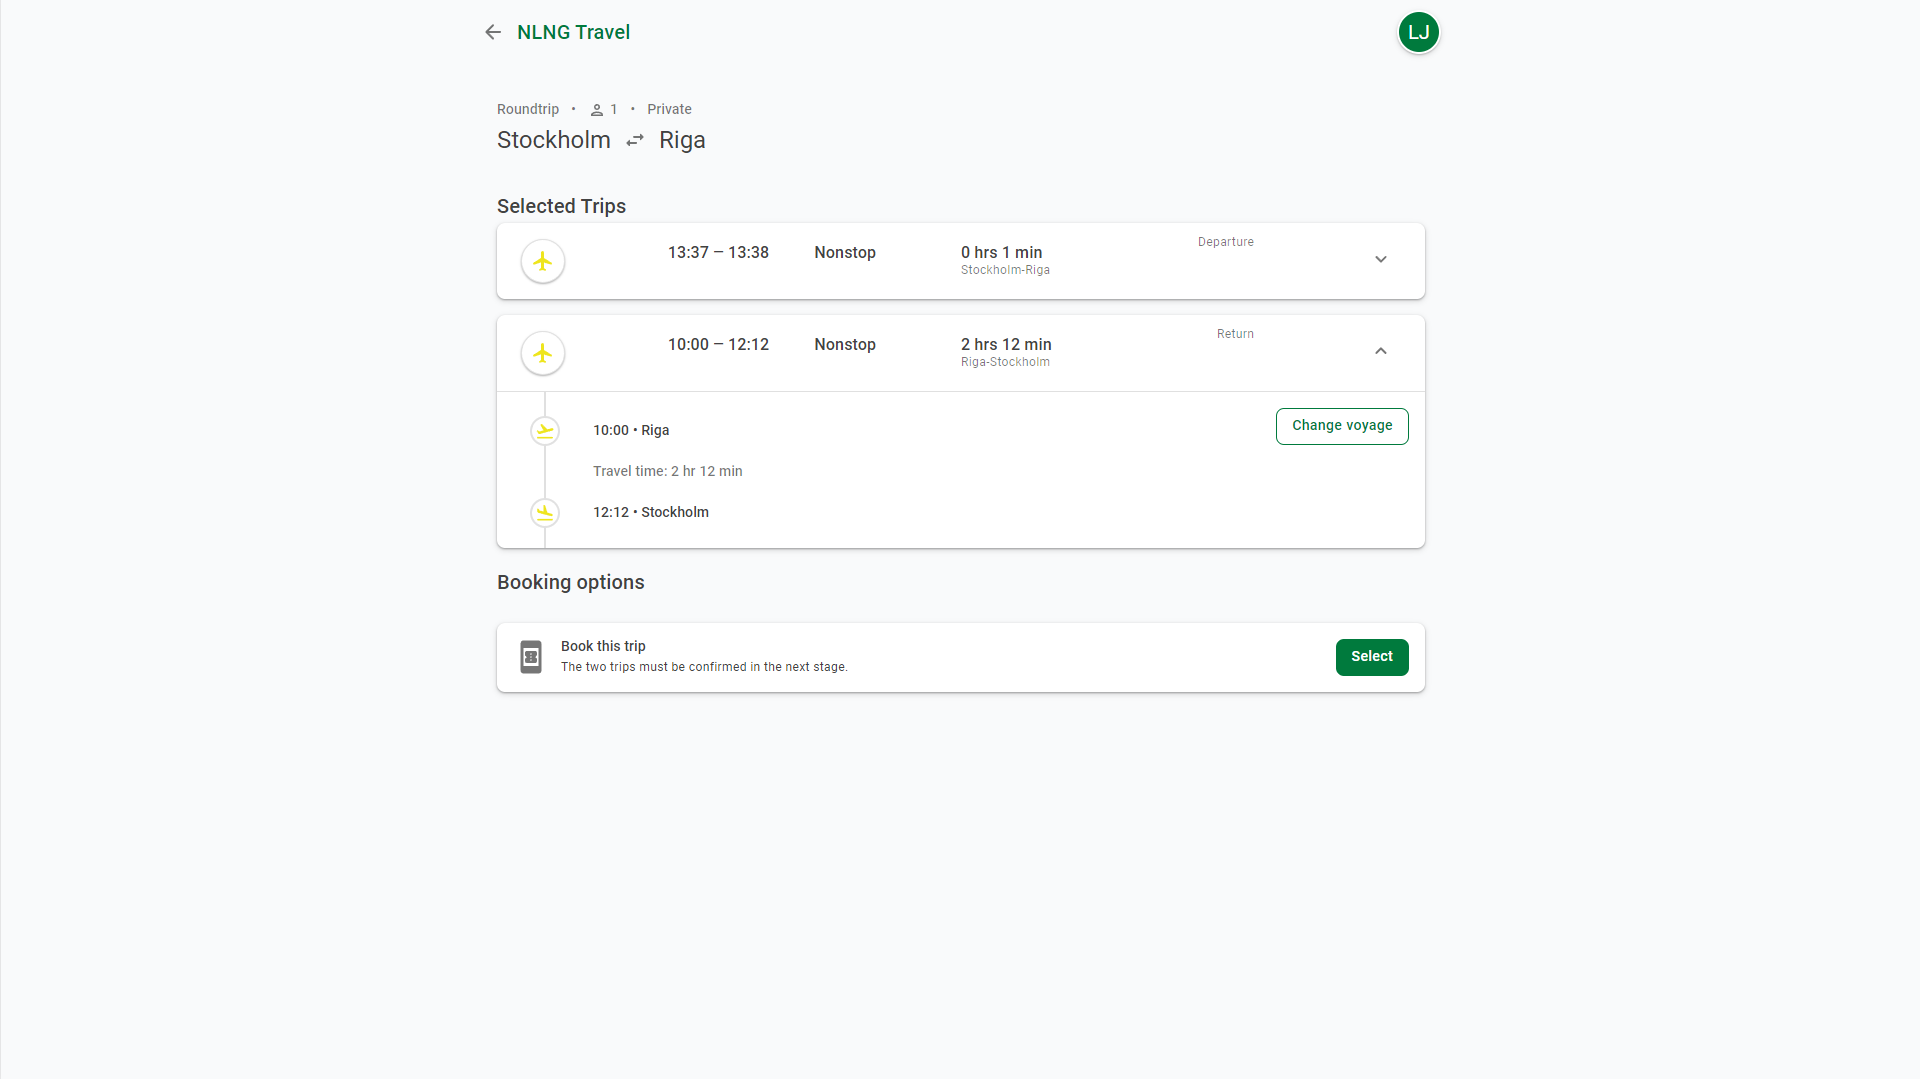1920x1079 pixels.
Task: Collapse the Return trip details
Action: point(1381,351)
